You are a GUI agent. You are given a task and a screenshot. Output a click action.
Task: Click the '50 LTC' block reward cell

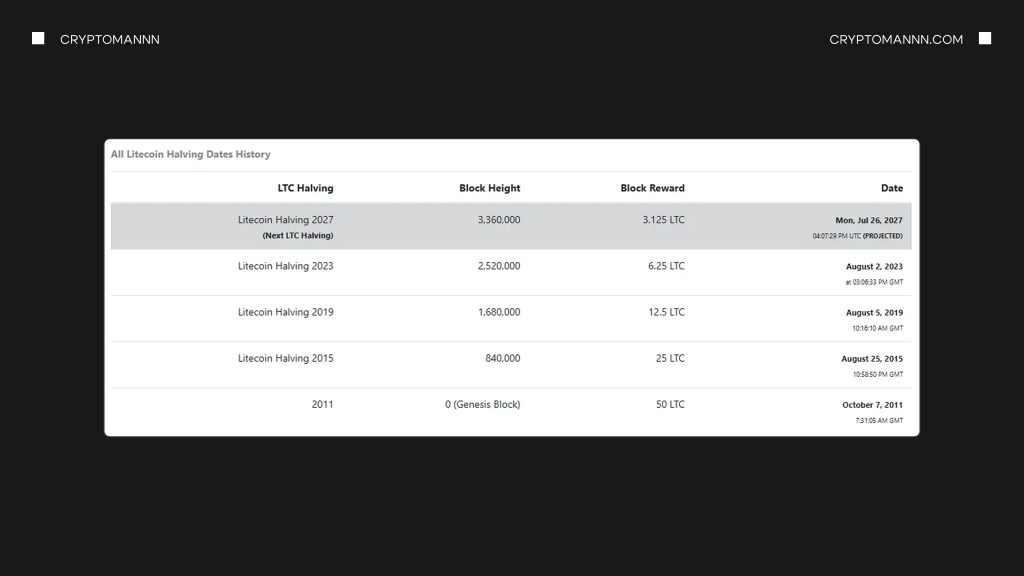click(670, 405)
